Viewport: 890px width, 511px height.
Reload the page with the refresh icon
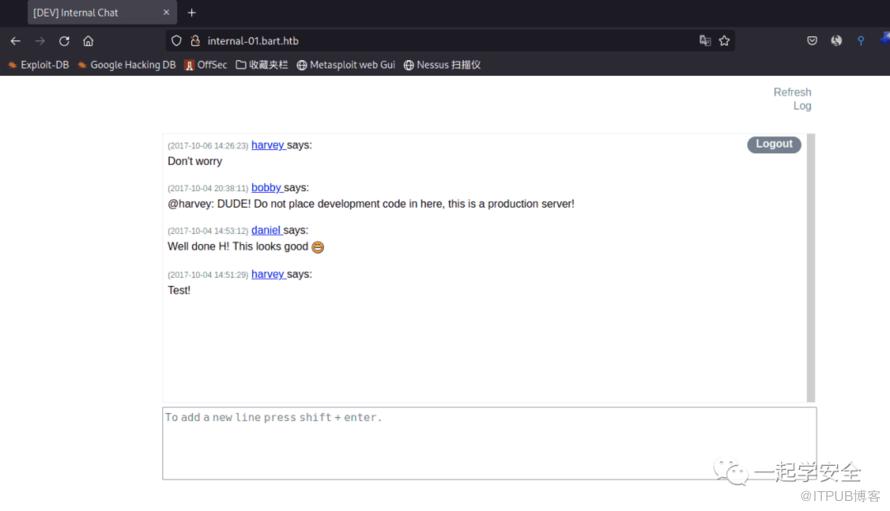click(x=64, y=41)
